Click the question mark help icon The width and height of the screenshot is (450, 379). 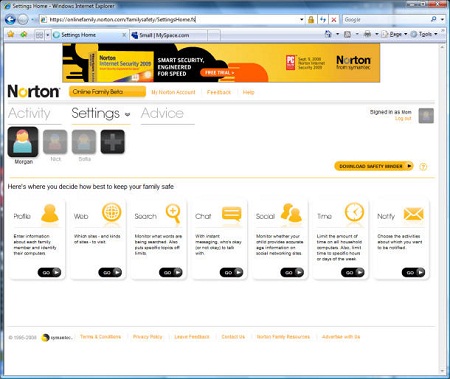[x=423, y=167]
